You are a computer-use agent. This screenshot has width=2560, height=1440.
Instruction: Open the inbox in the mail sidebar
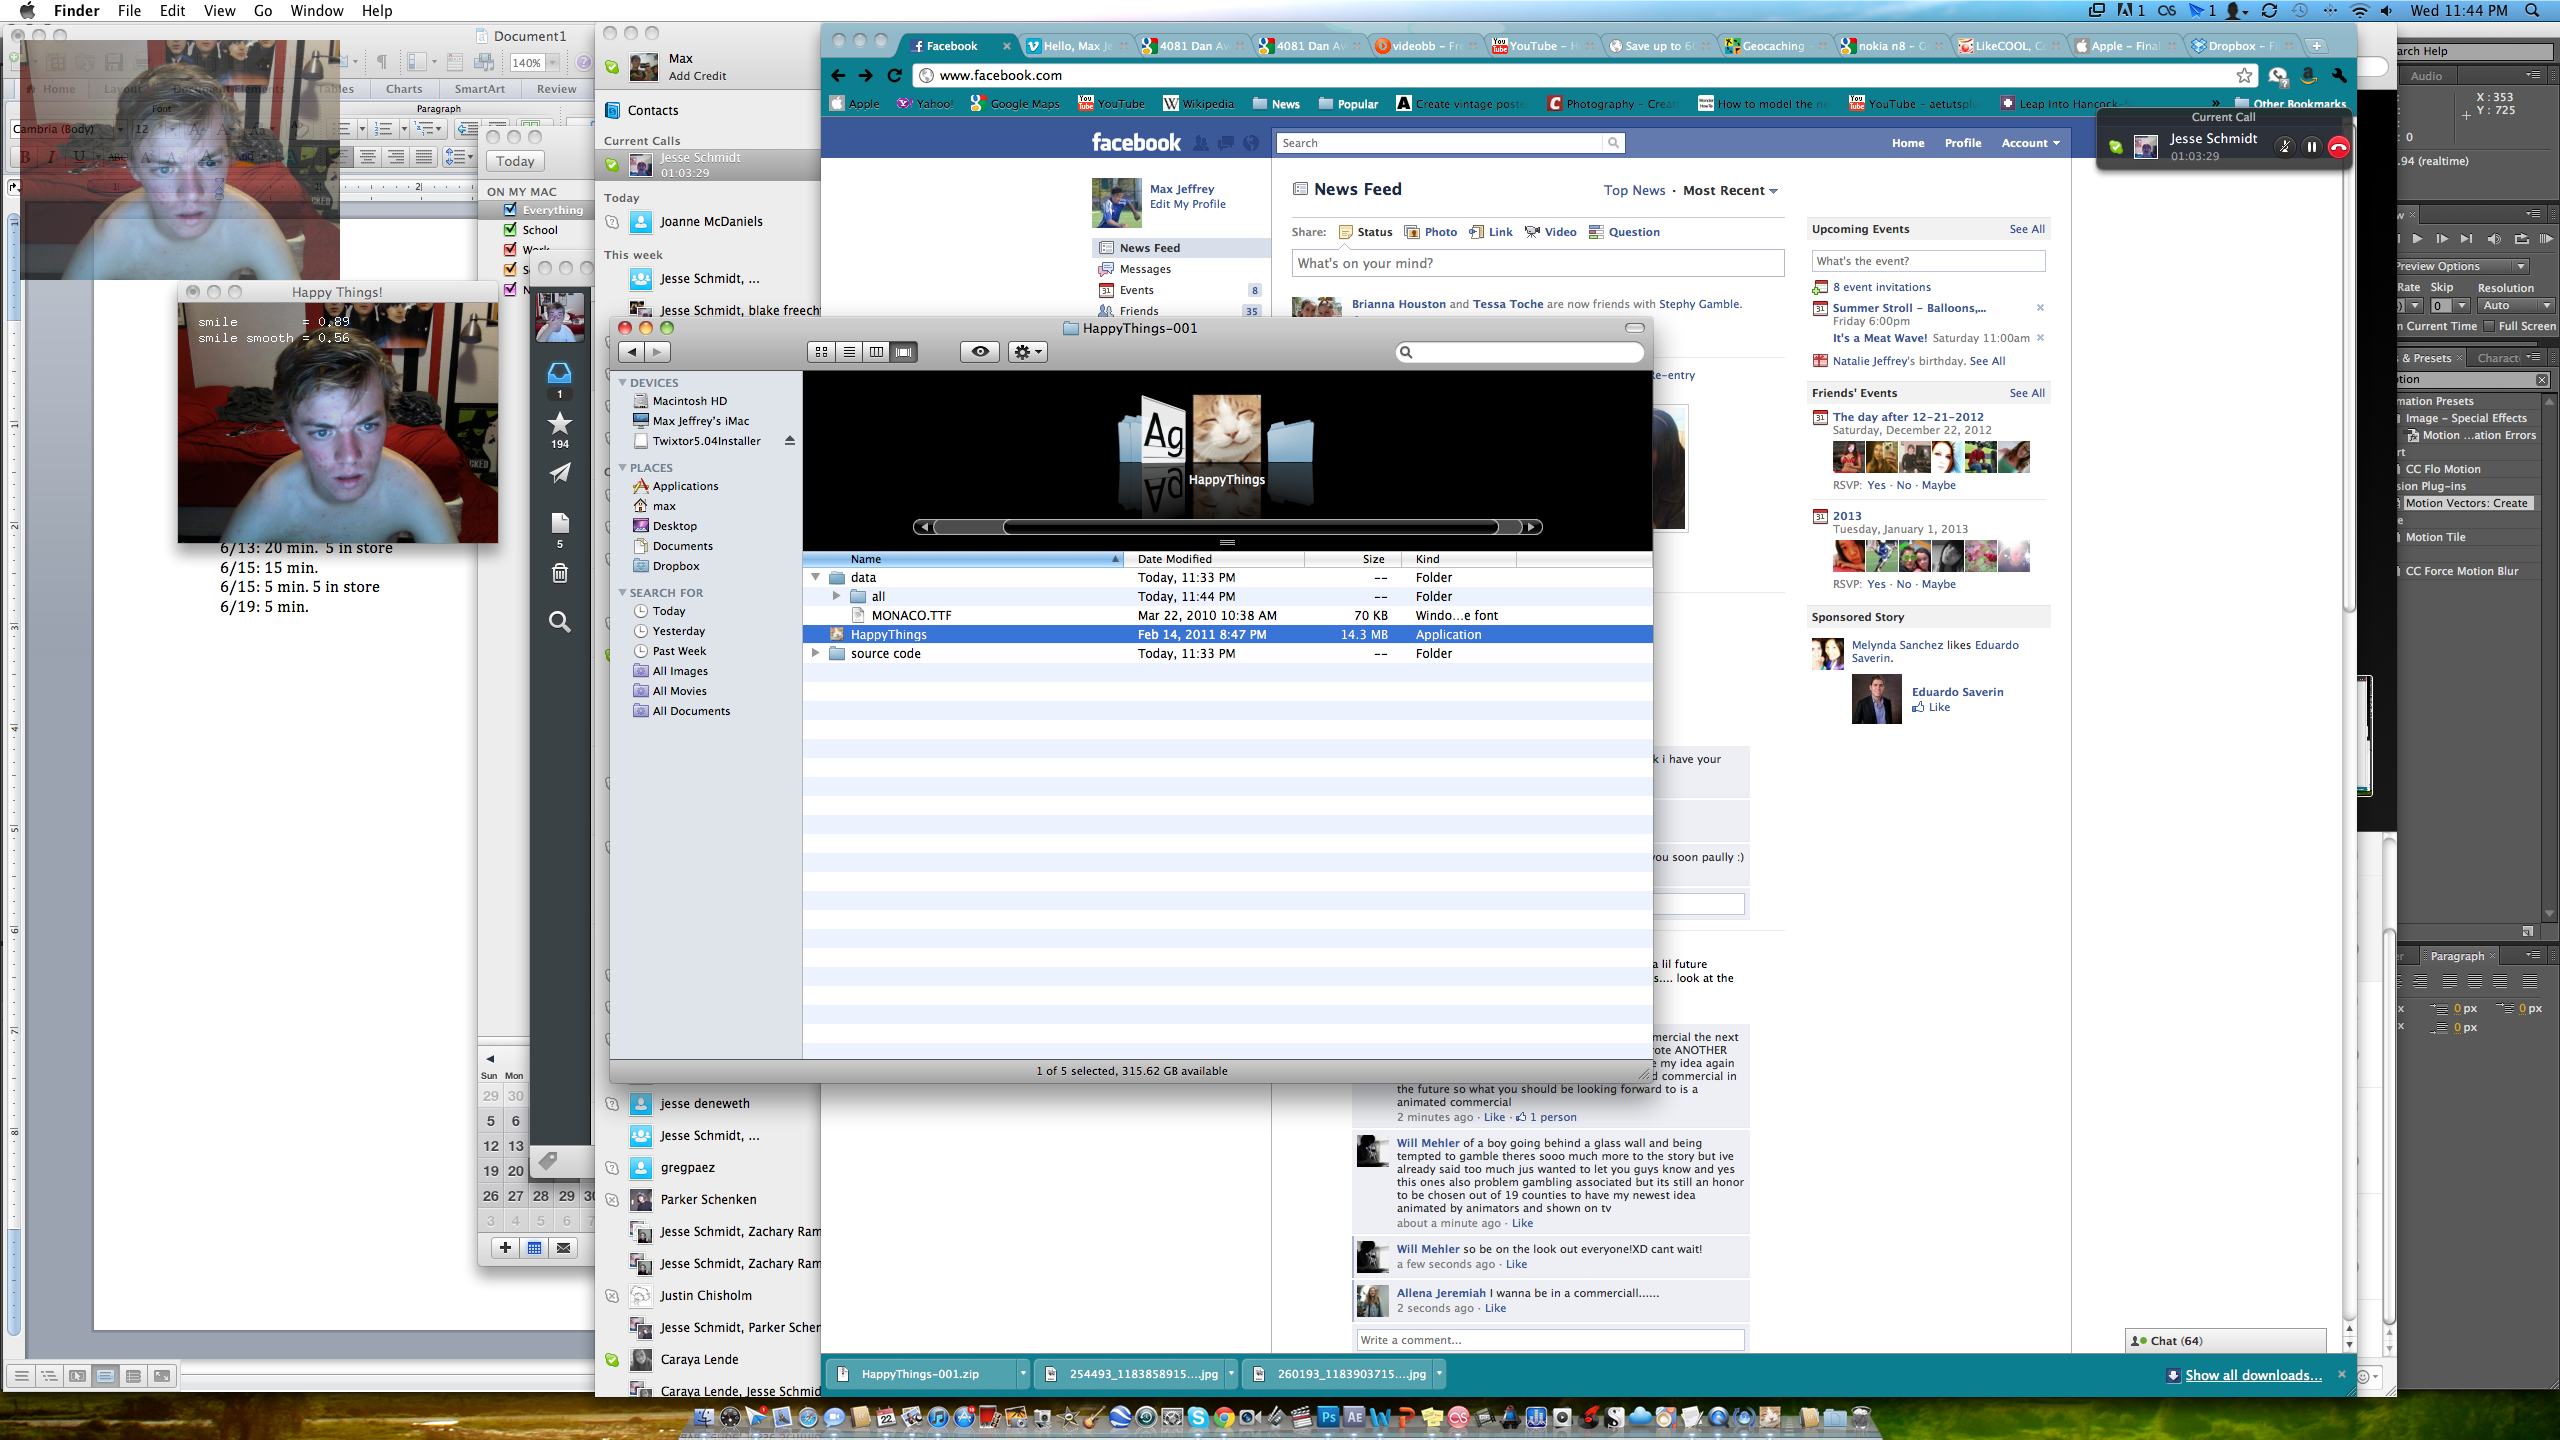[x=560, y=374]
